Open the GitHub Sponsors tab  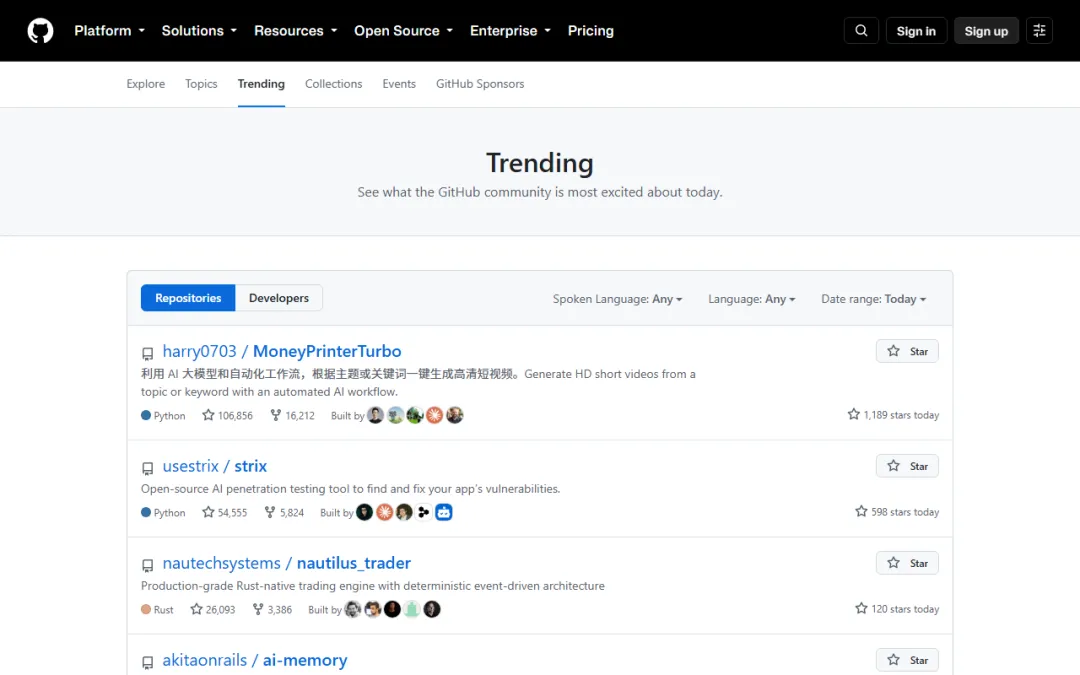[480, 84]
